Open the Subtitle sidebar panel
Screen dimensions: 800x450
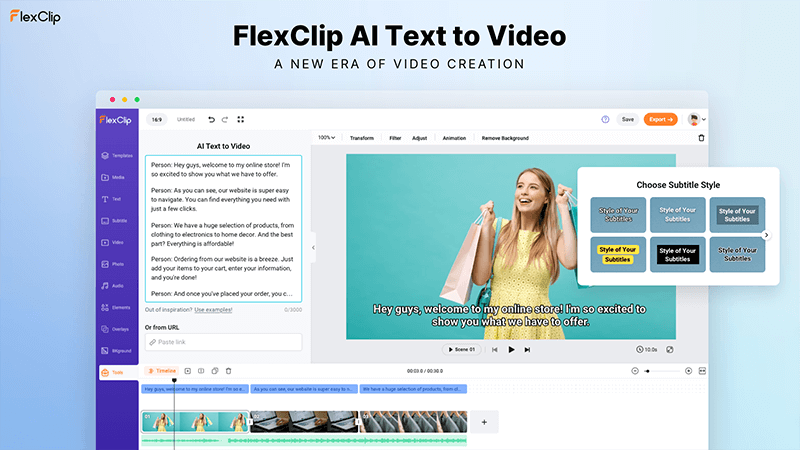pos(118,220)
